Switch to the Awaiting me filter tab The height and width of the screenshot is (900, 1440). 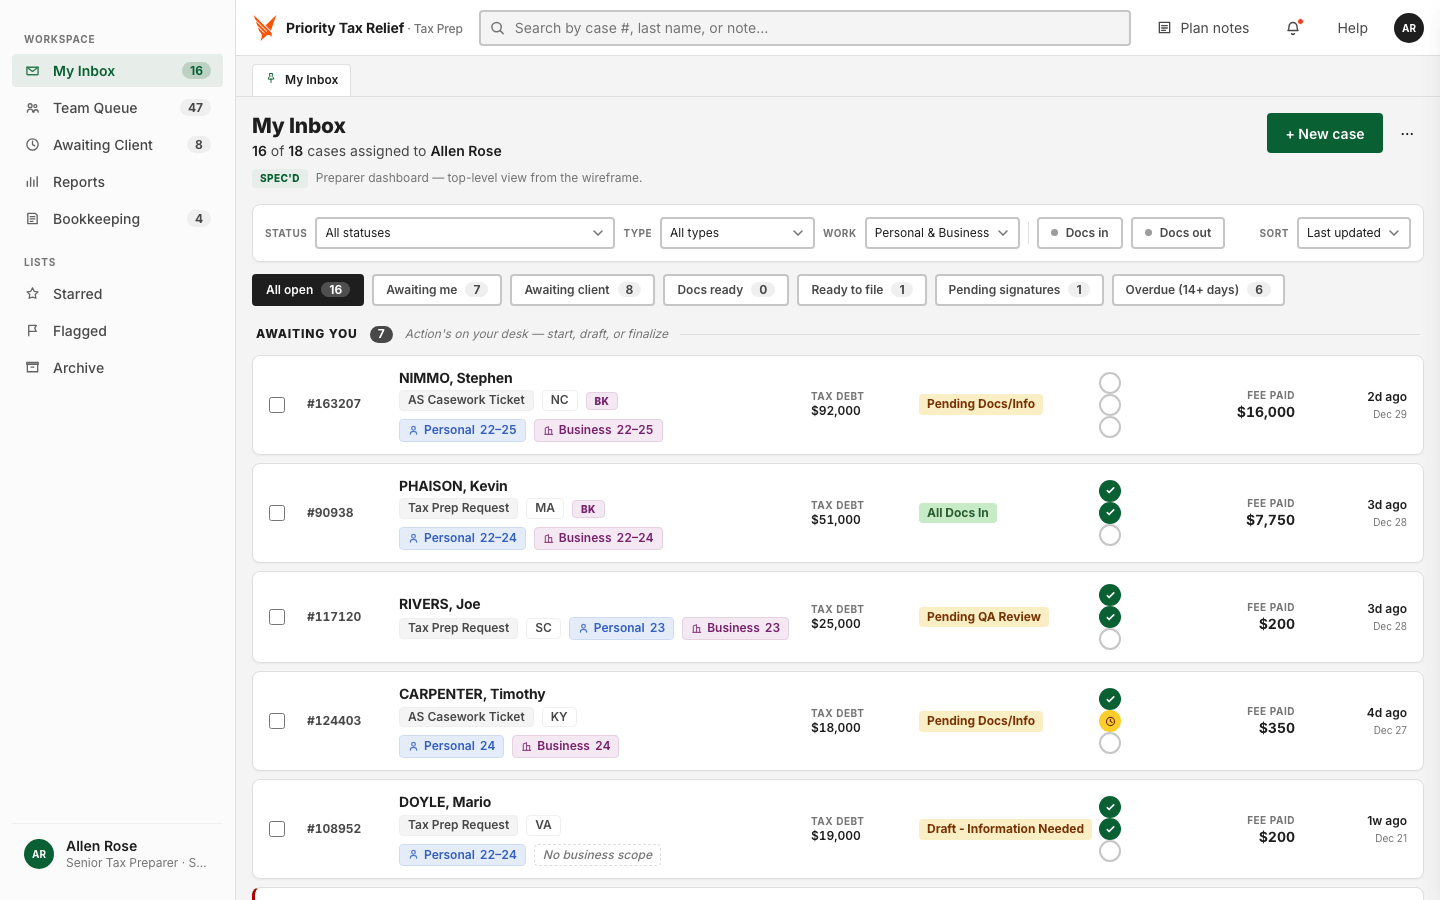437,290
